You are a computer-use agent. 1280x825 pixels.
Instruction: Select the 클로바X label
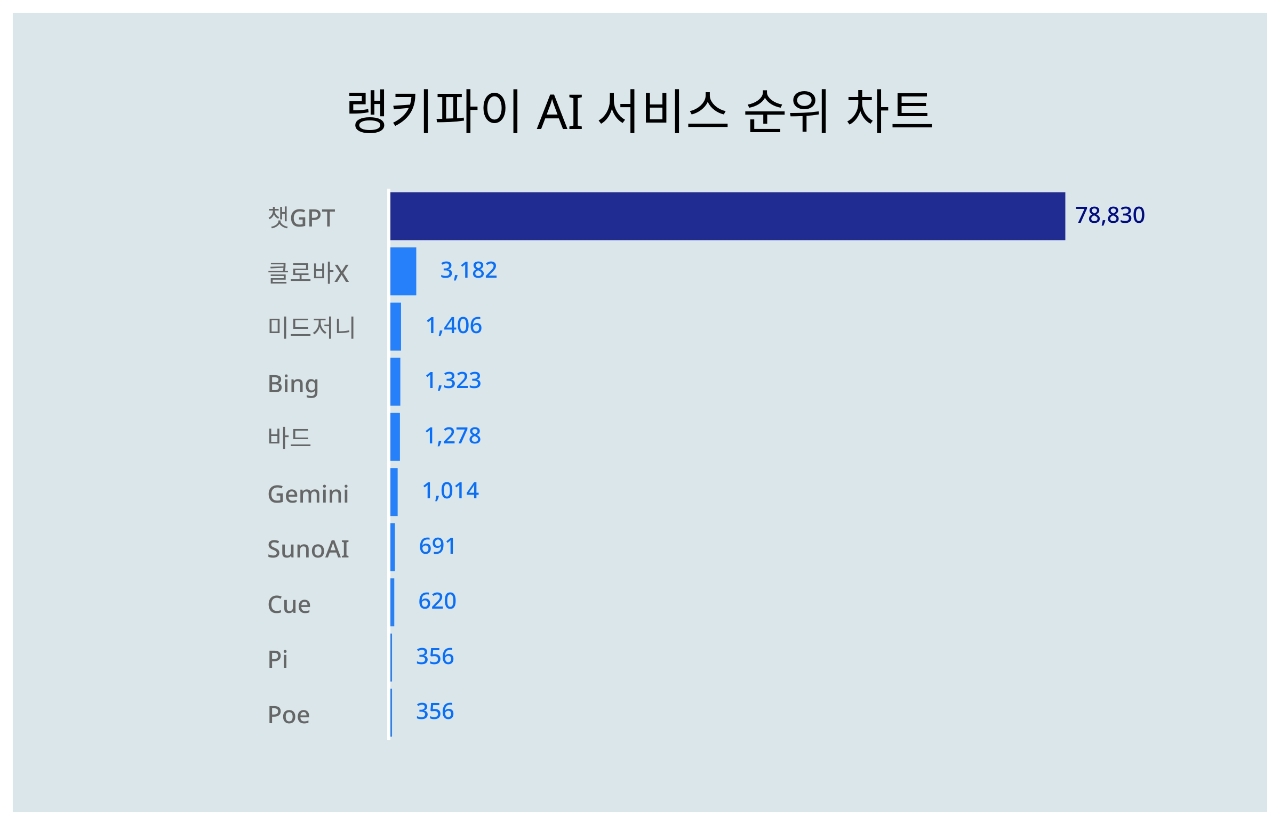tap(308, 273)
